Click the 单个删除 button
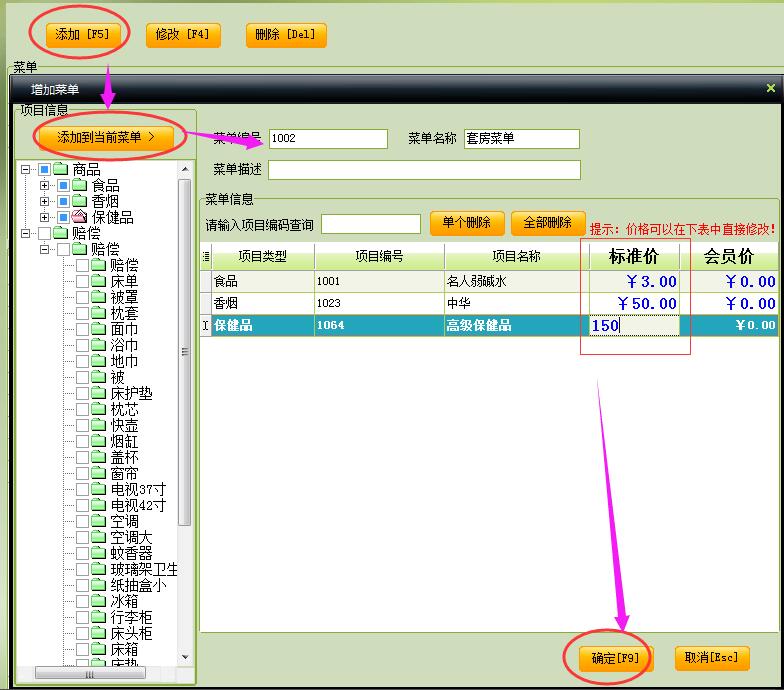The height and width of the screenshot is (690, 784). point(467,223)
